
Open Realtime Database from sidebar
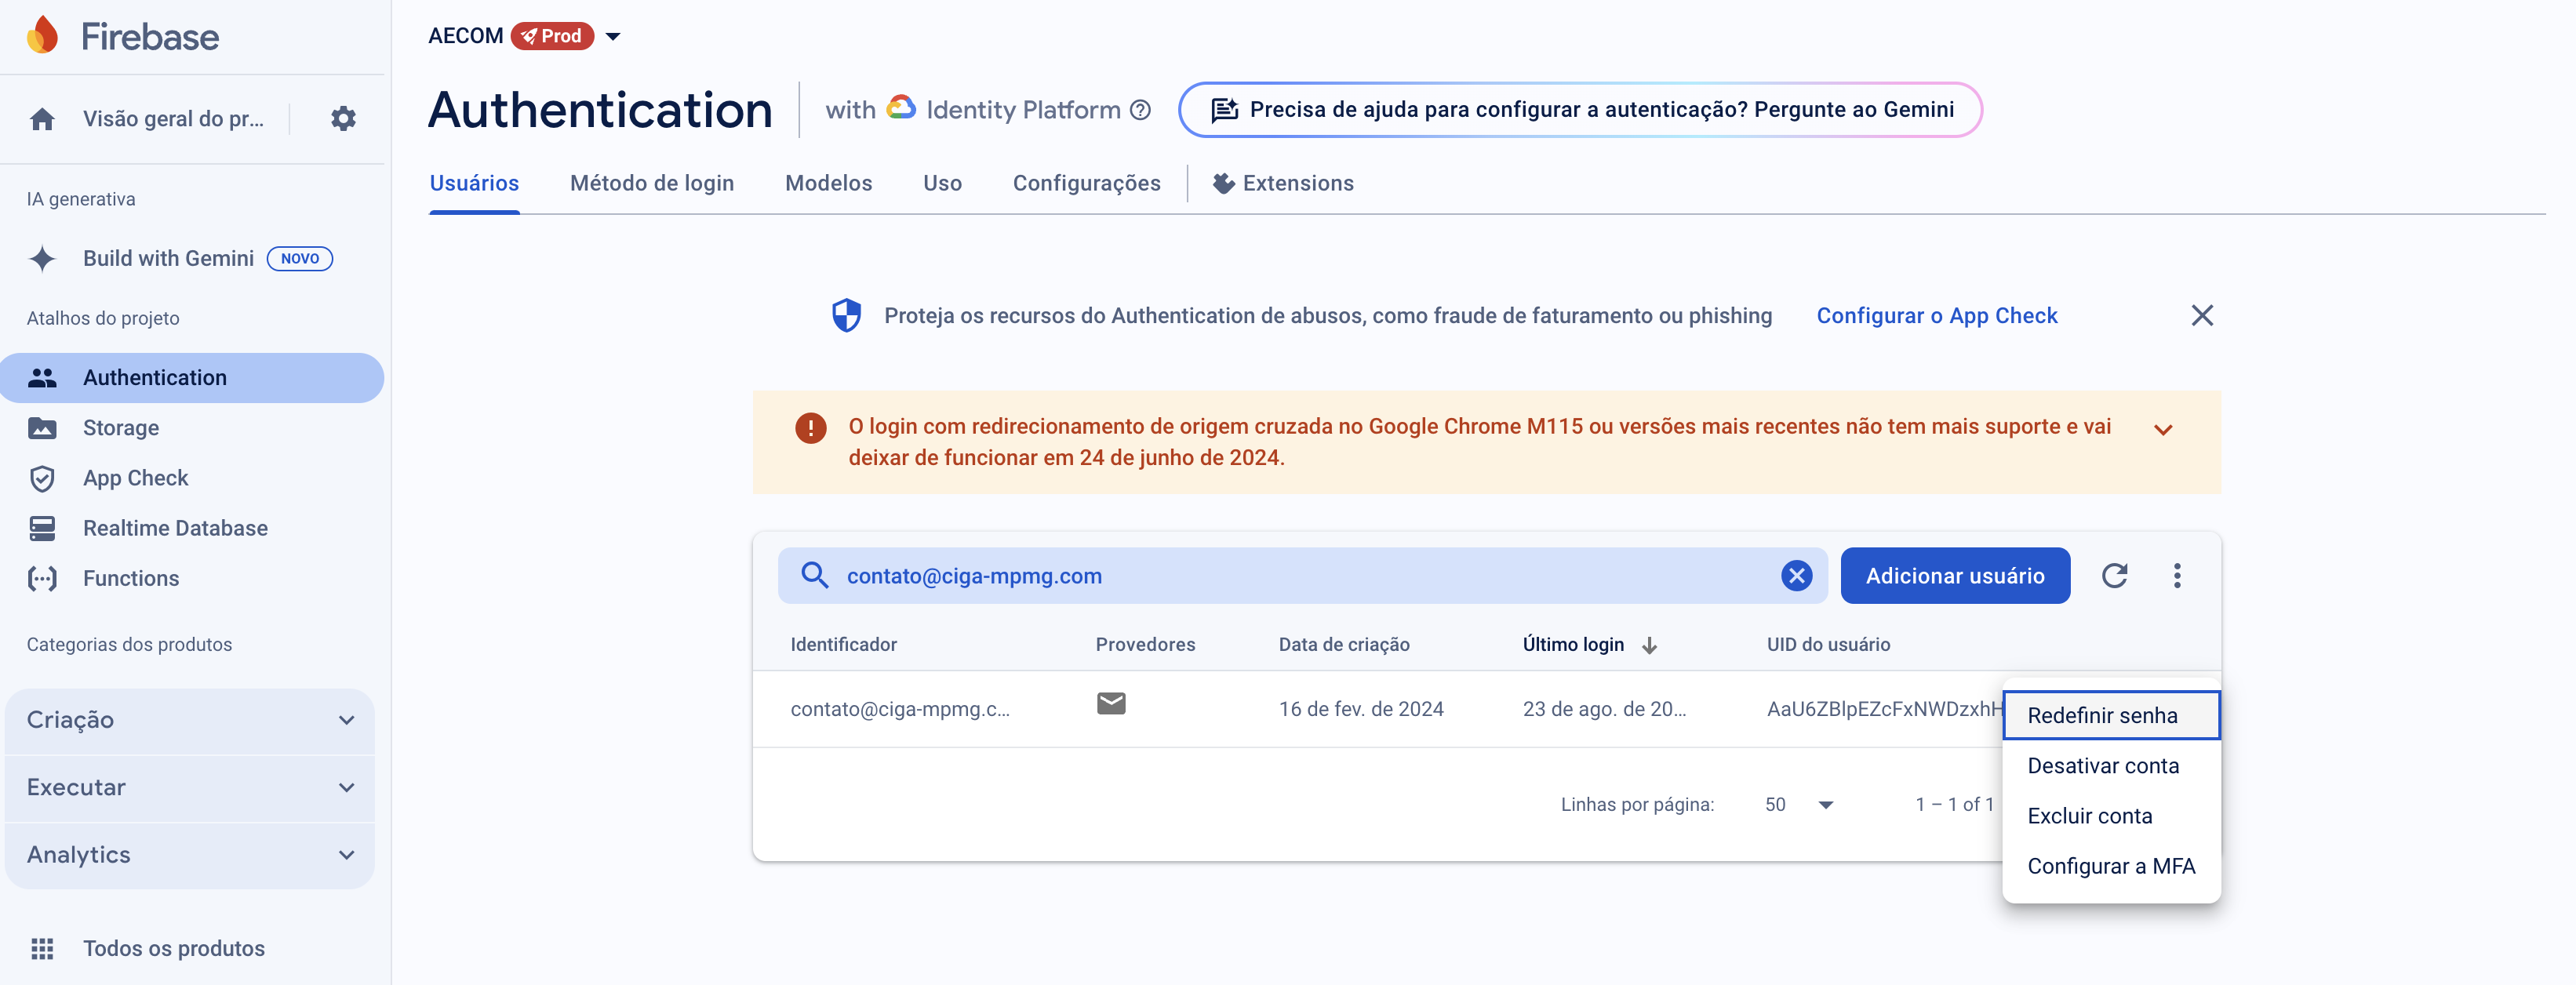175,528
